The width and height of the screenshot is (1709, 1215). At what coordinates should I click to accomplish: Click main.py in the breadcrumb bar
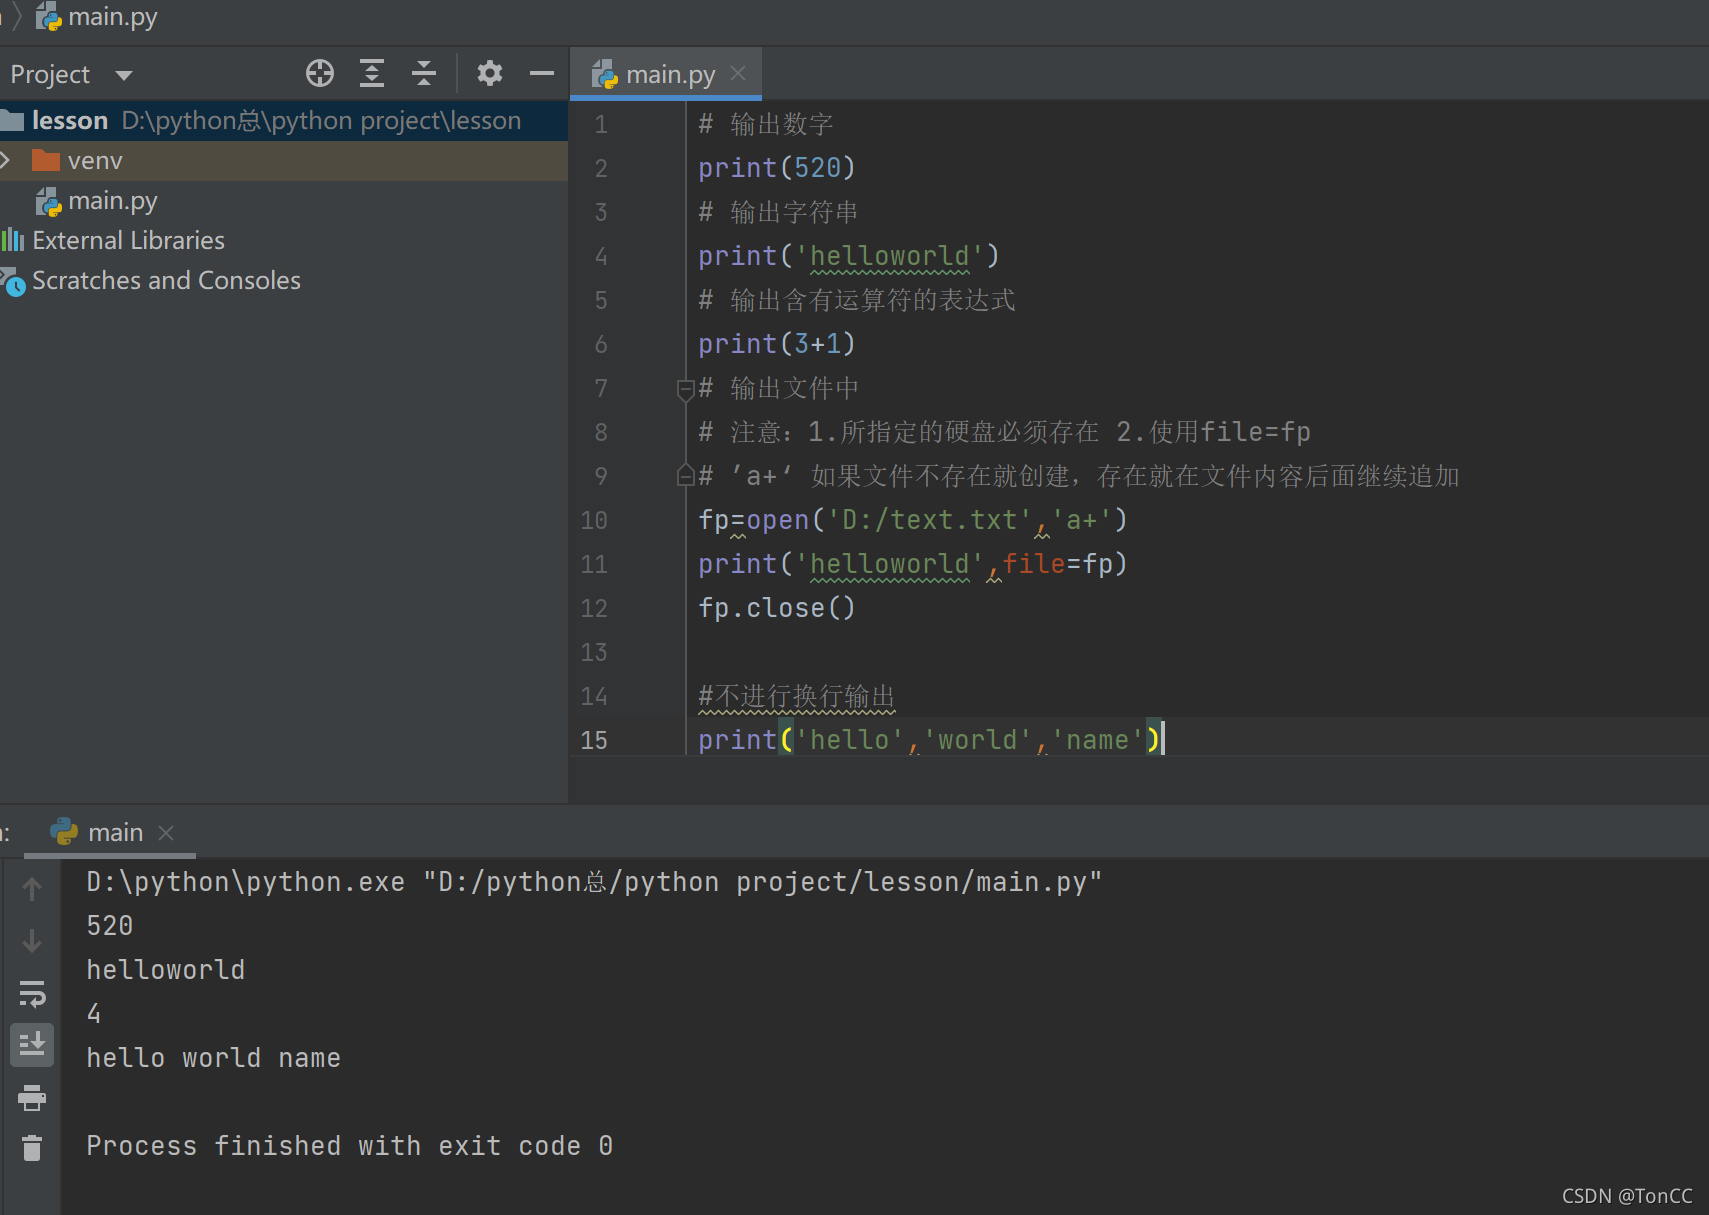click(x=97, y=17)
